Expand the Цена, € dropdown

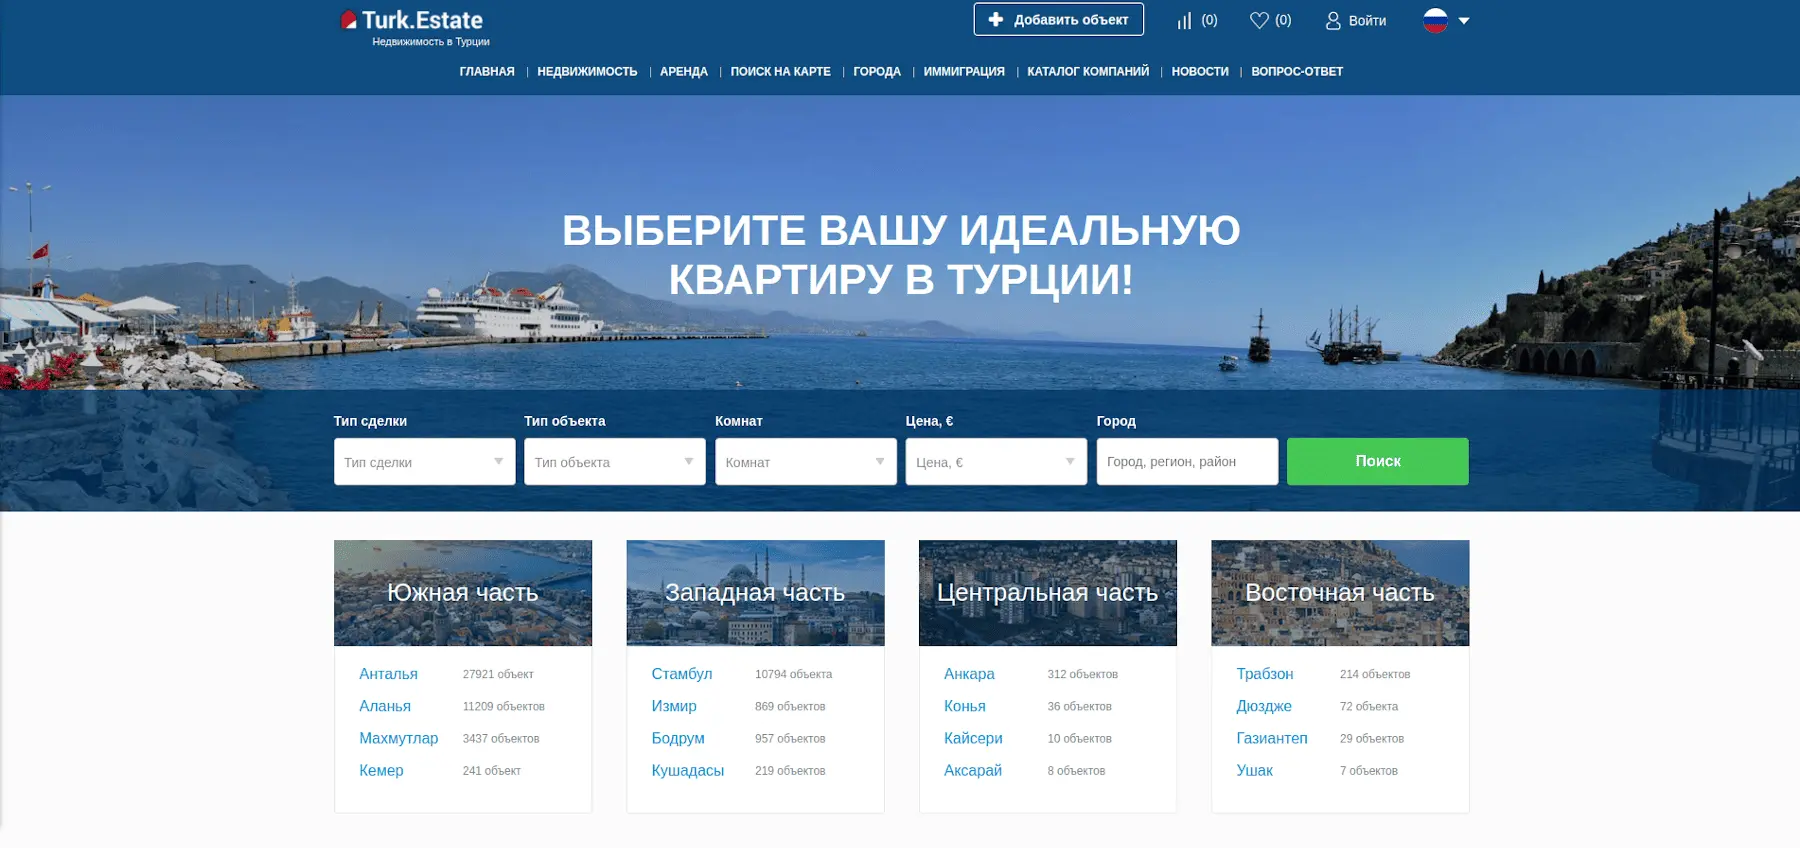click(x=996, y=462)
